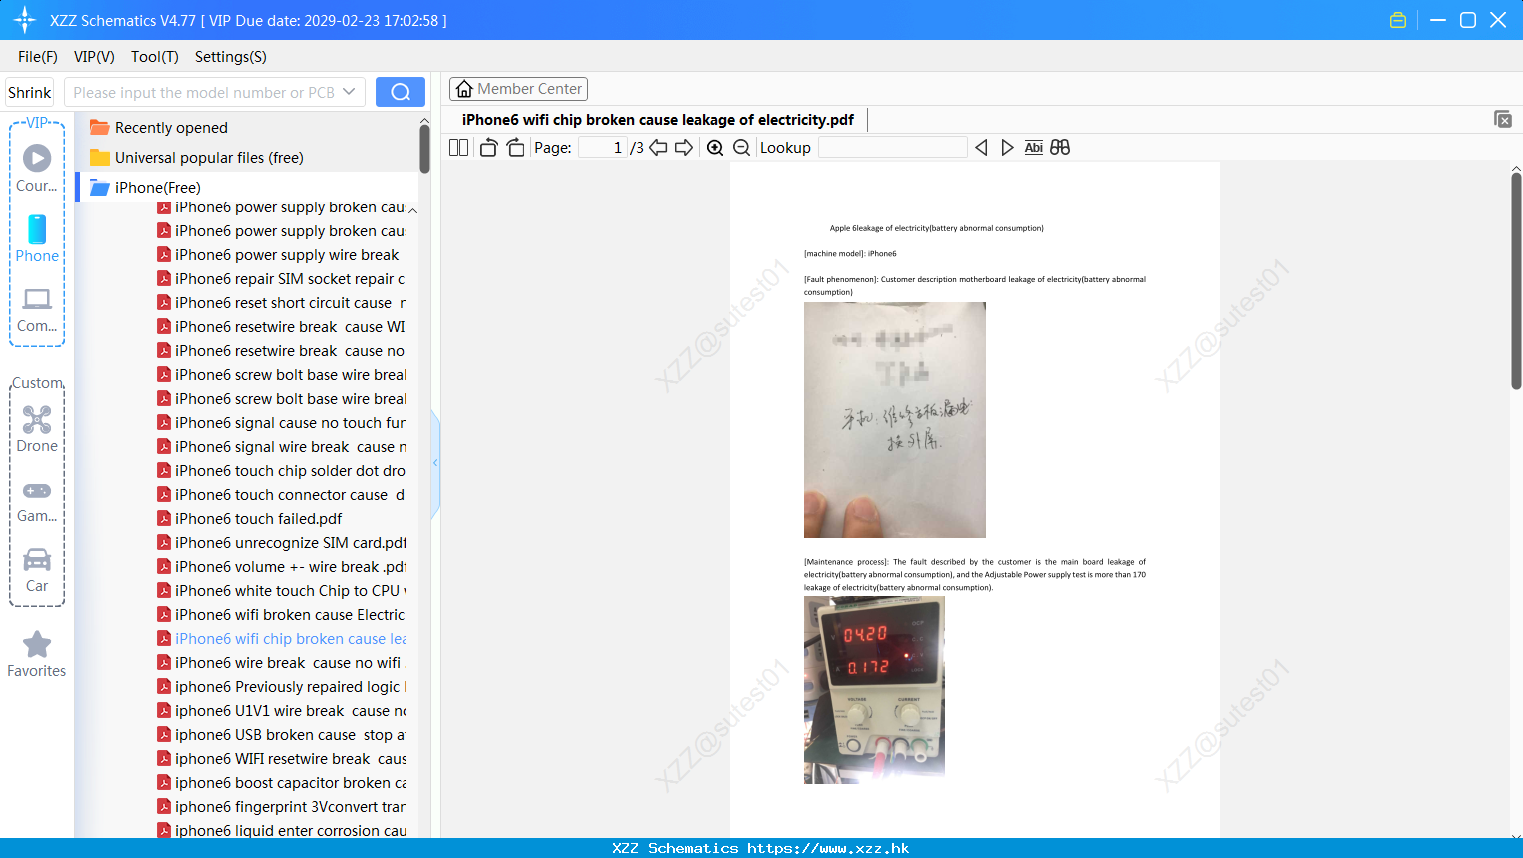
Task: Click the Member Center home icon
Action: pyautogui.click(x=464, y=89)
